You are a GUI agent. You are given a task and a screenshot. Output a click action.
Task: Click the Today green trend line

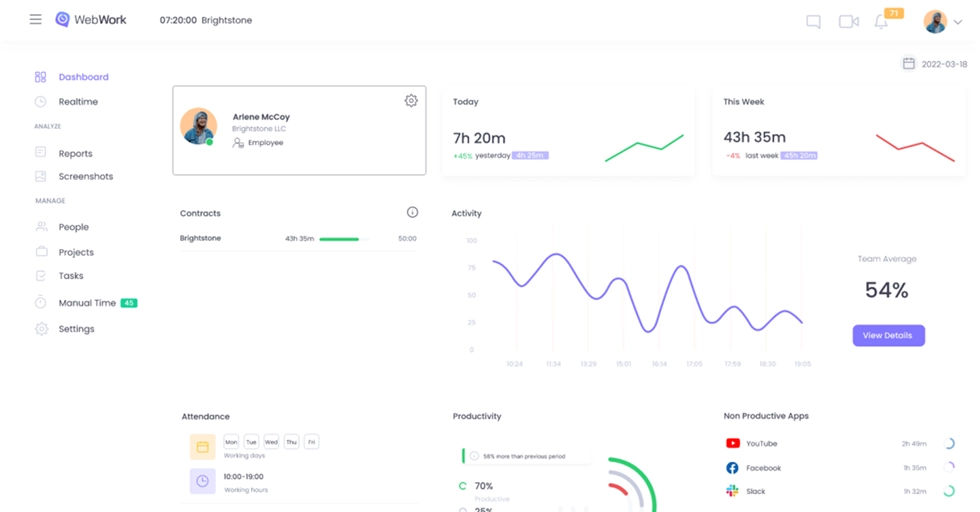(x=644, y=148)
